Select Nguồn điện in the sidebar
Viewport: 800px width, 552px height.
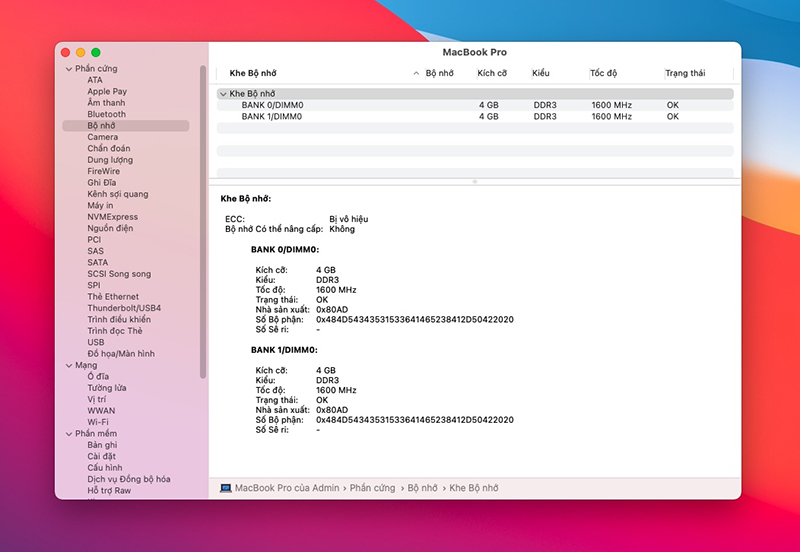click(x=110, y=228)
